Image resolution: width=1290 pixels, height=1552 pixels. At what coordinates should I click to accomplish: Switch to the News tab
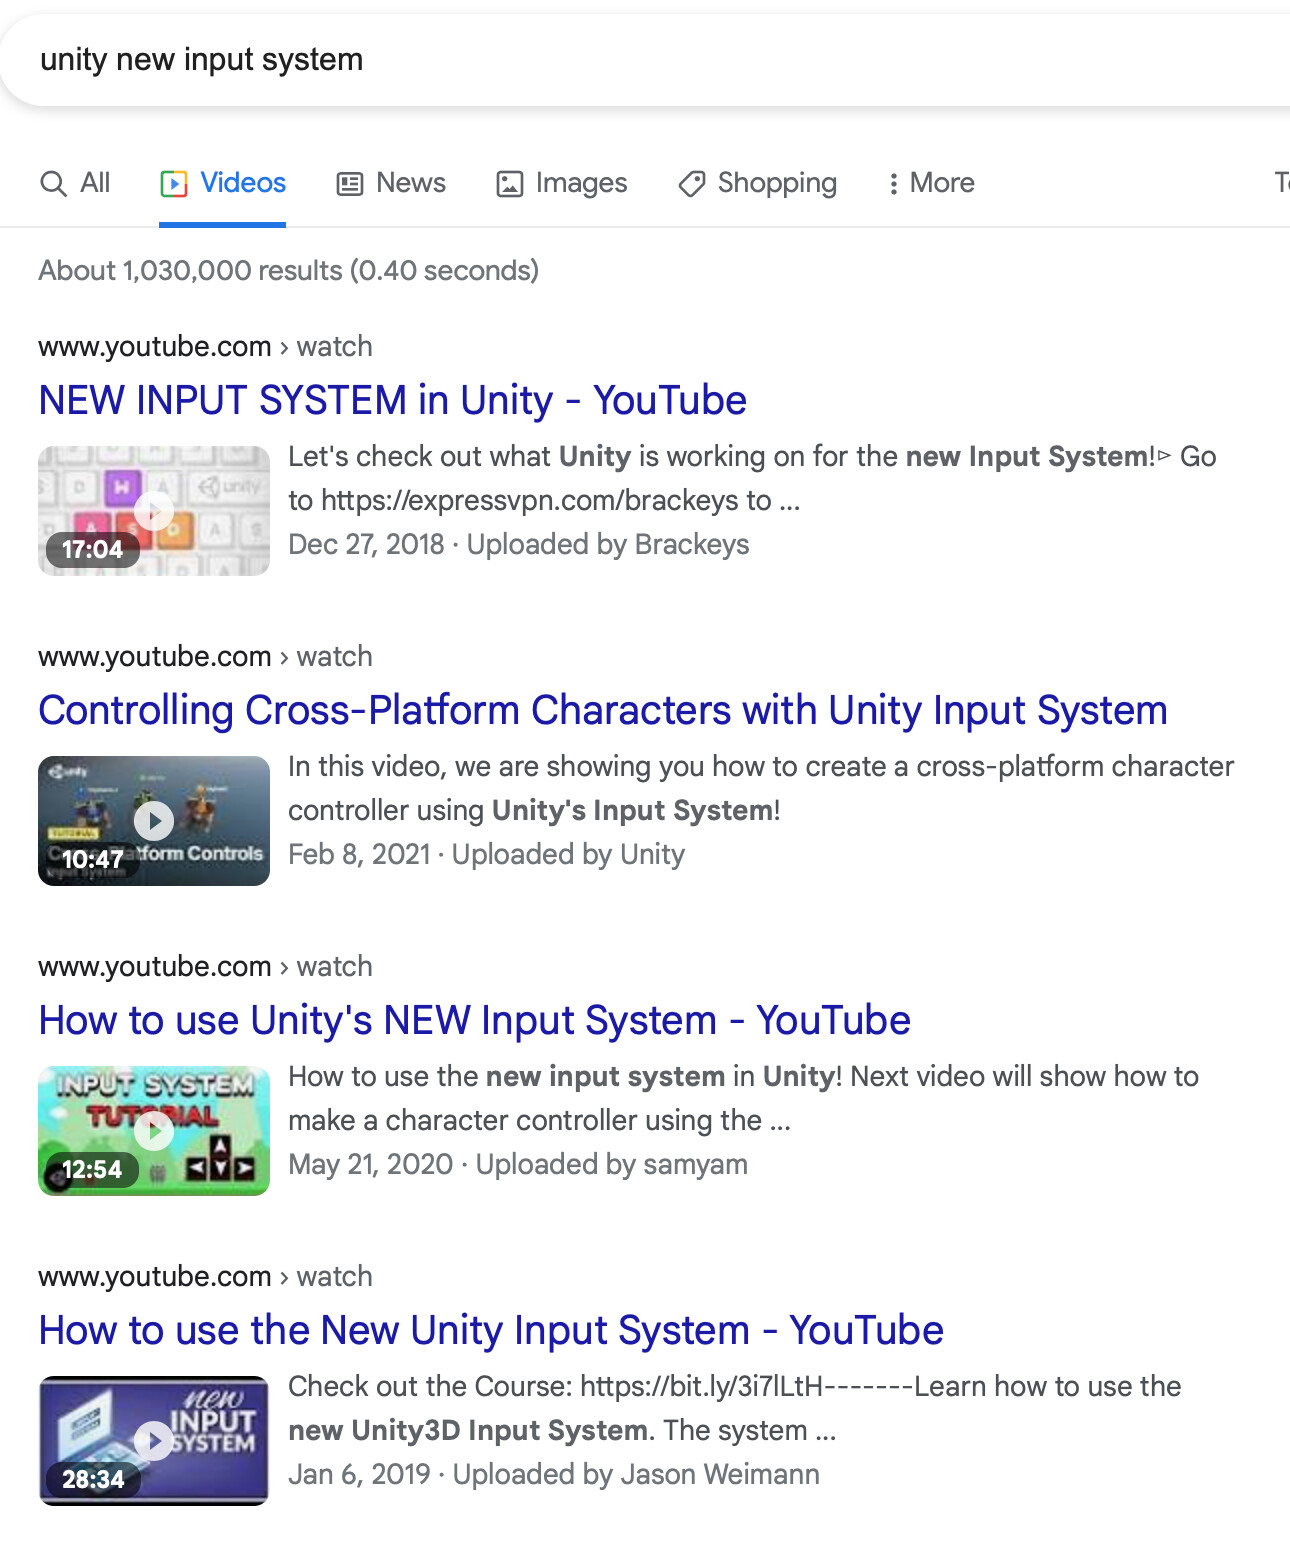point(391,183)
